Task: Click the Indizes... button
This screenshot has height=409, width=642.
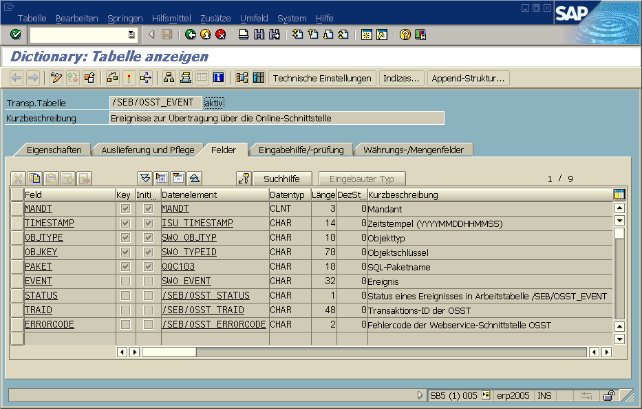Action: pos(402,77)
